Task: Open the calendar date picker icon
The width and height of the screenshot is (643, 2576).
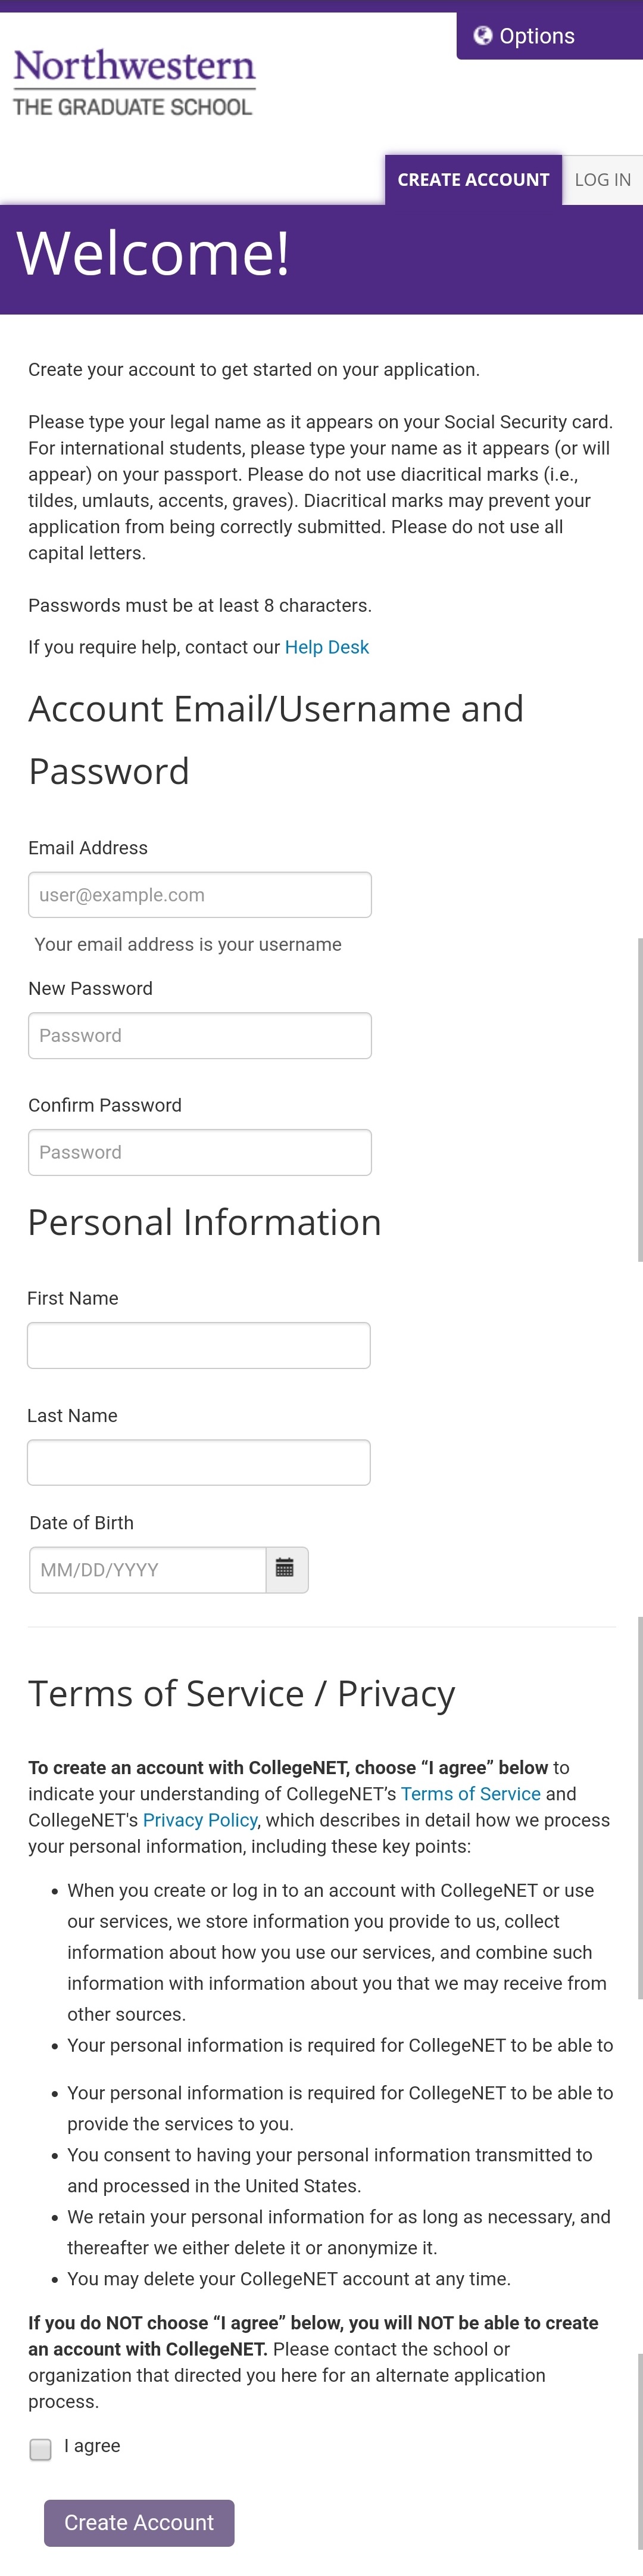Action: tap(285, 1568)
